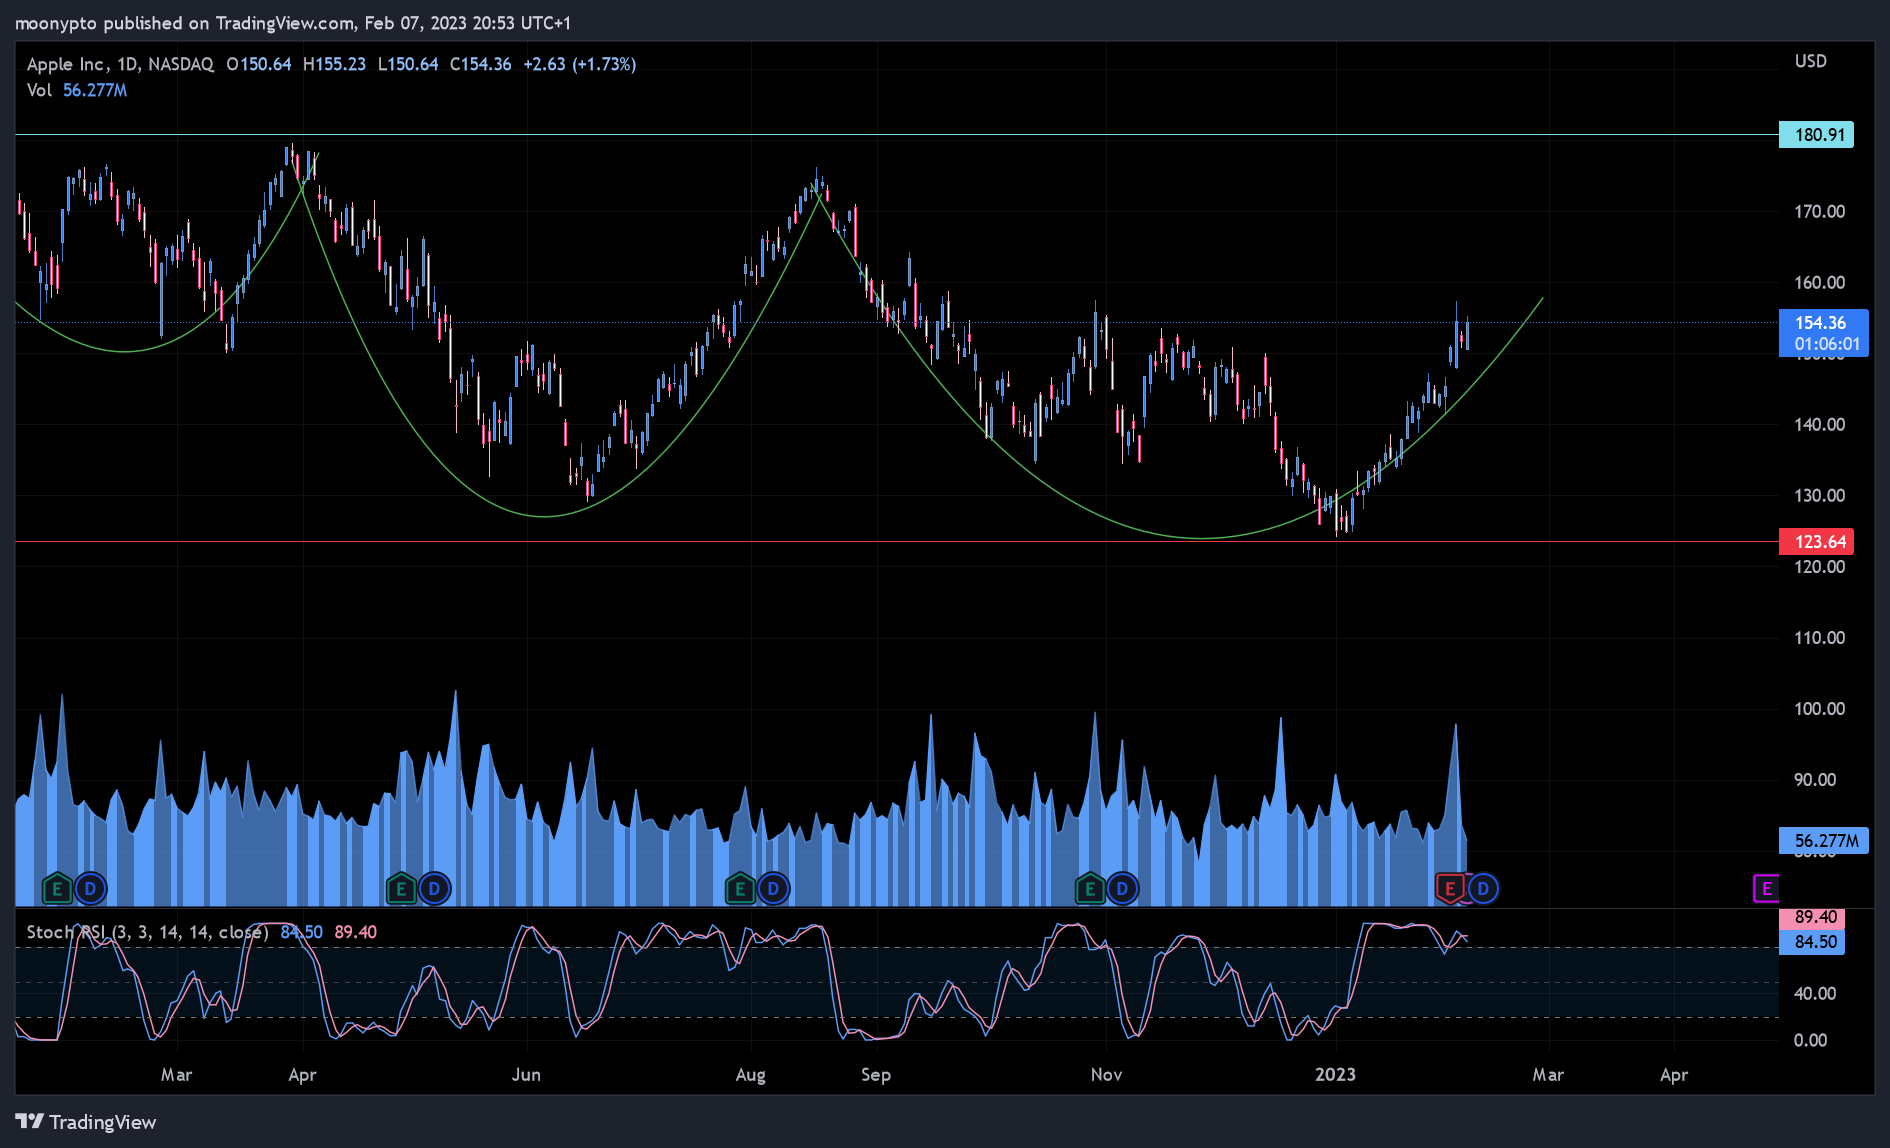Click the dividend D marker in February 2023
The image size is (1890, 1148).
1483,888
